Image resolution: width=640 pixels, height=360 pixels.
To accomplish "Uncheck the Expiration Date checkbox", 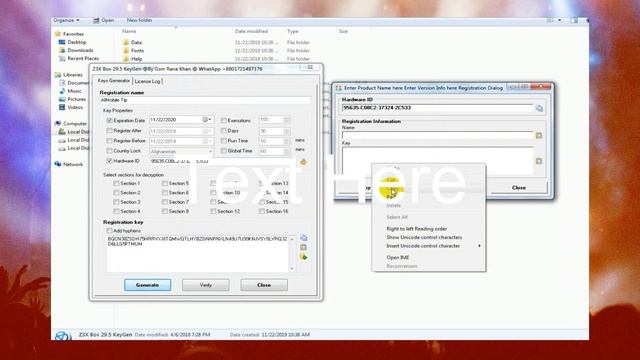I will pyautogui.click(x=109, y=120).
